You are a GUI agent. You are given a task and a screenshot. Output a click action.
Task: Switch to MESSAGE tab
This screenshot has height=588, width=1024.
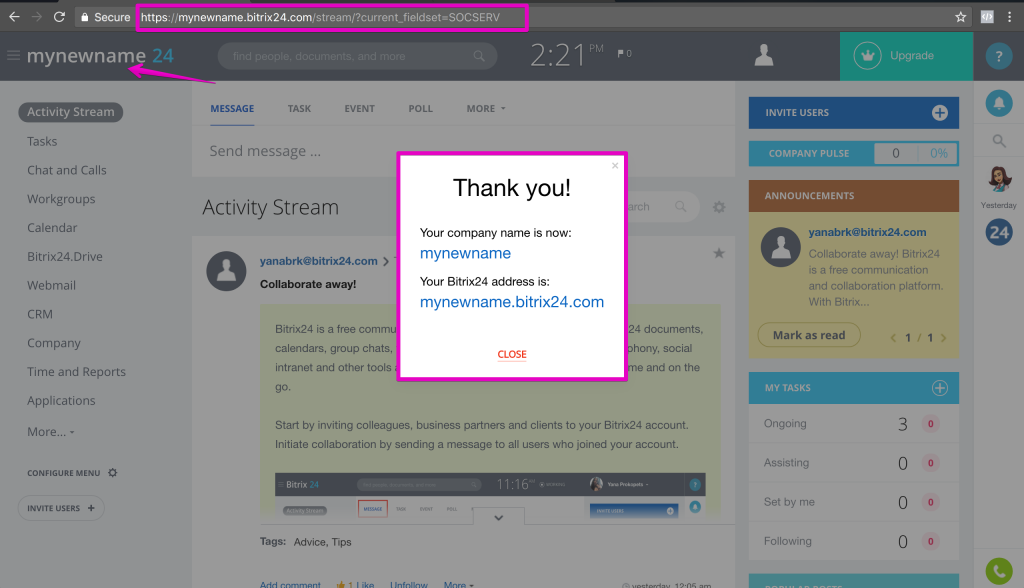pos(232,108)
